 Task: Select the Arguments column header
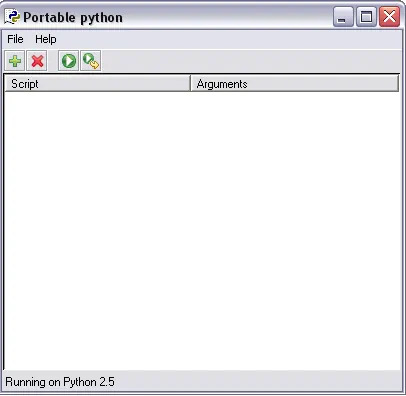click(x=294, y=83)
